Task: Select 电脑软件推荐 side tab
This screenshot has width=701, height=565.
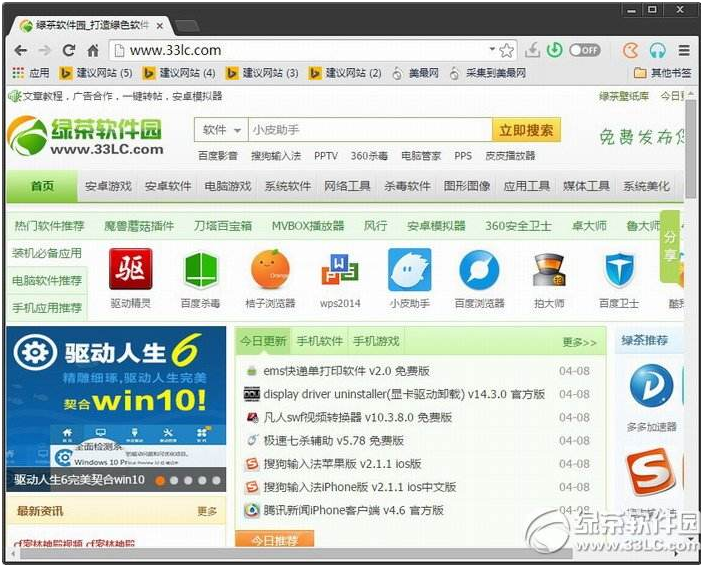Action: point(47,281)
